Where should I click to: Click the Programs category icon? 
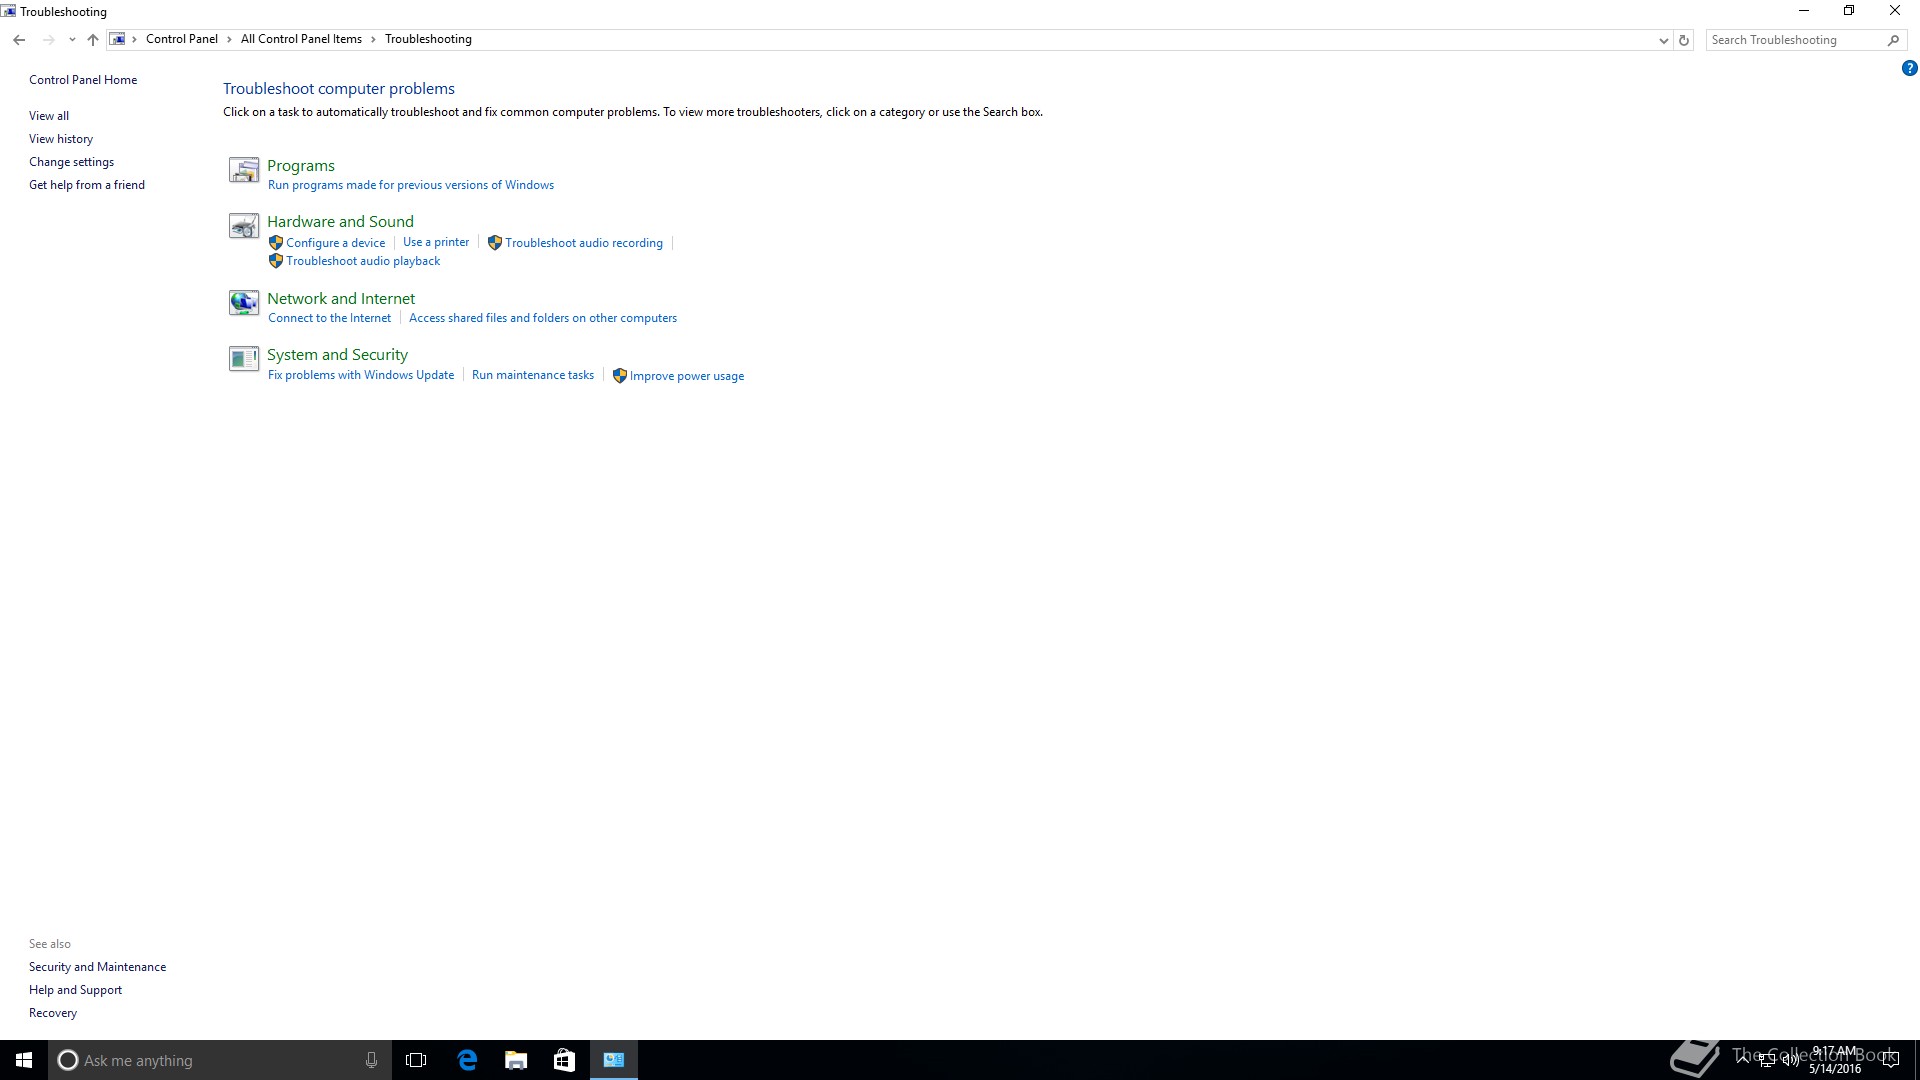click(x=244, y=171)
